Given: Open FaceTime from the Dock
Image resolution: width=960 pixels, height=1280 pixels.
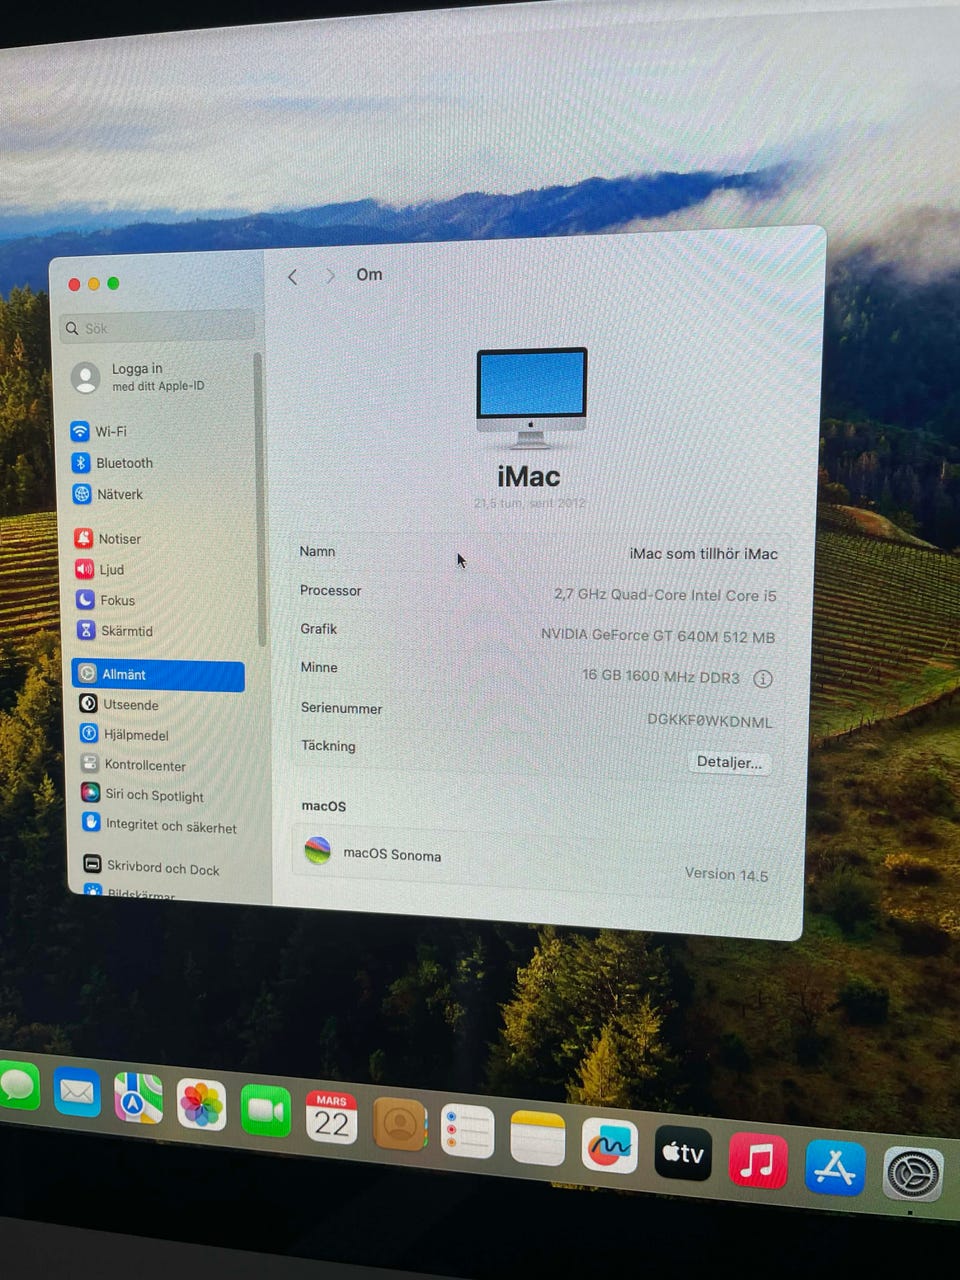Looking at the screenshot, I should (265, 1110).
